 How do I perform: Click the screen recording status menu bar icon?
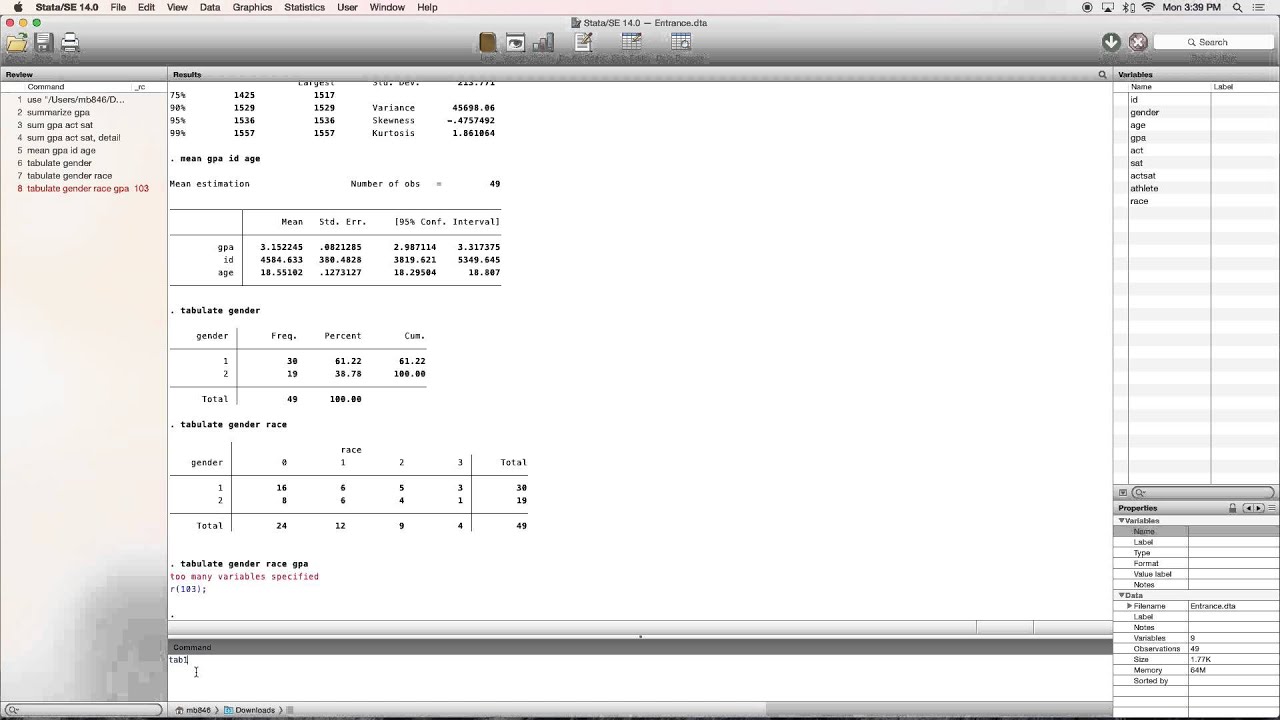(1088, 7)
